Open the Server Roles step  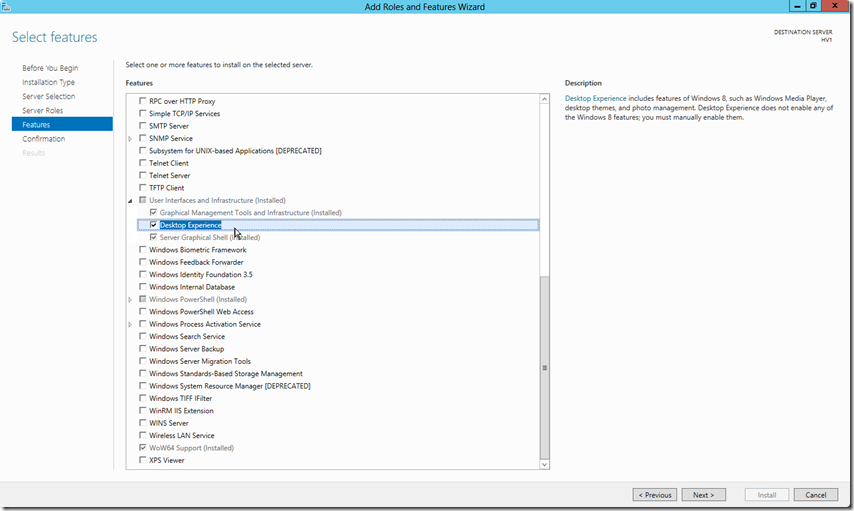click(x=42, y=111)
